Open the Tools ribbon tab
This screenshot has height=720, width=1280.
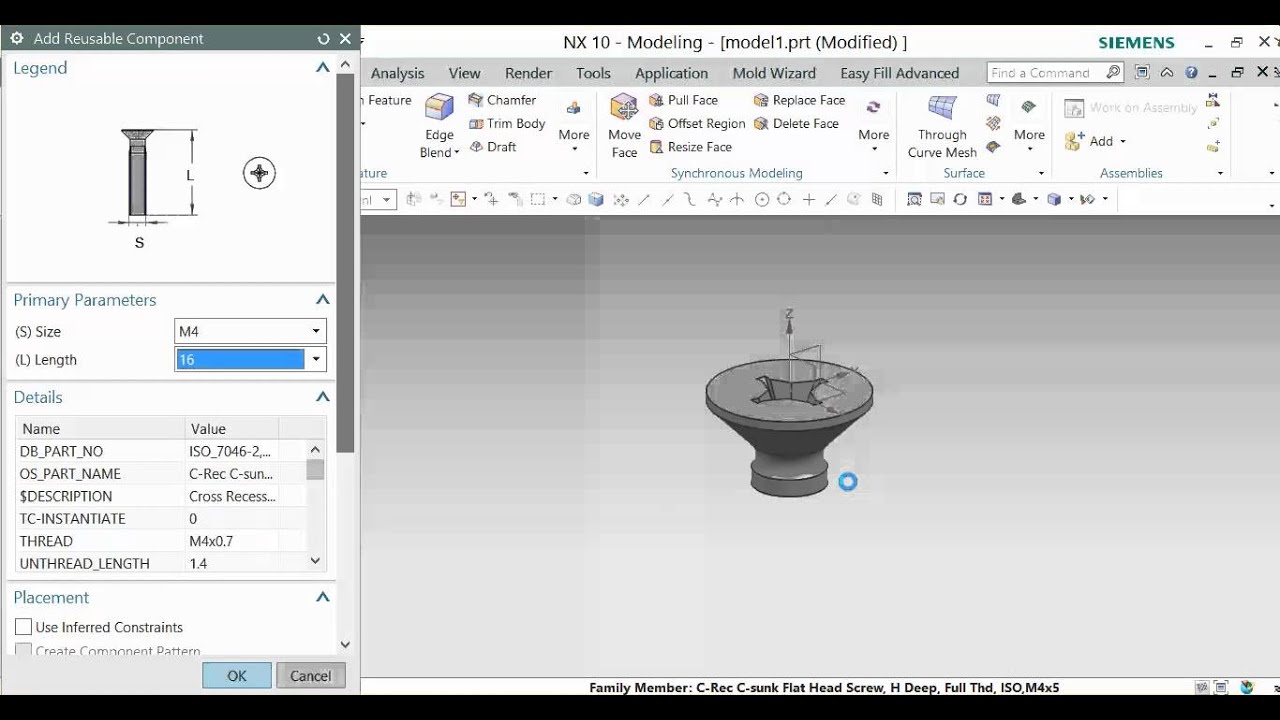pos(593,73)
